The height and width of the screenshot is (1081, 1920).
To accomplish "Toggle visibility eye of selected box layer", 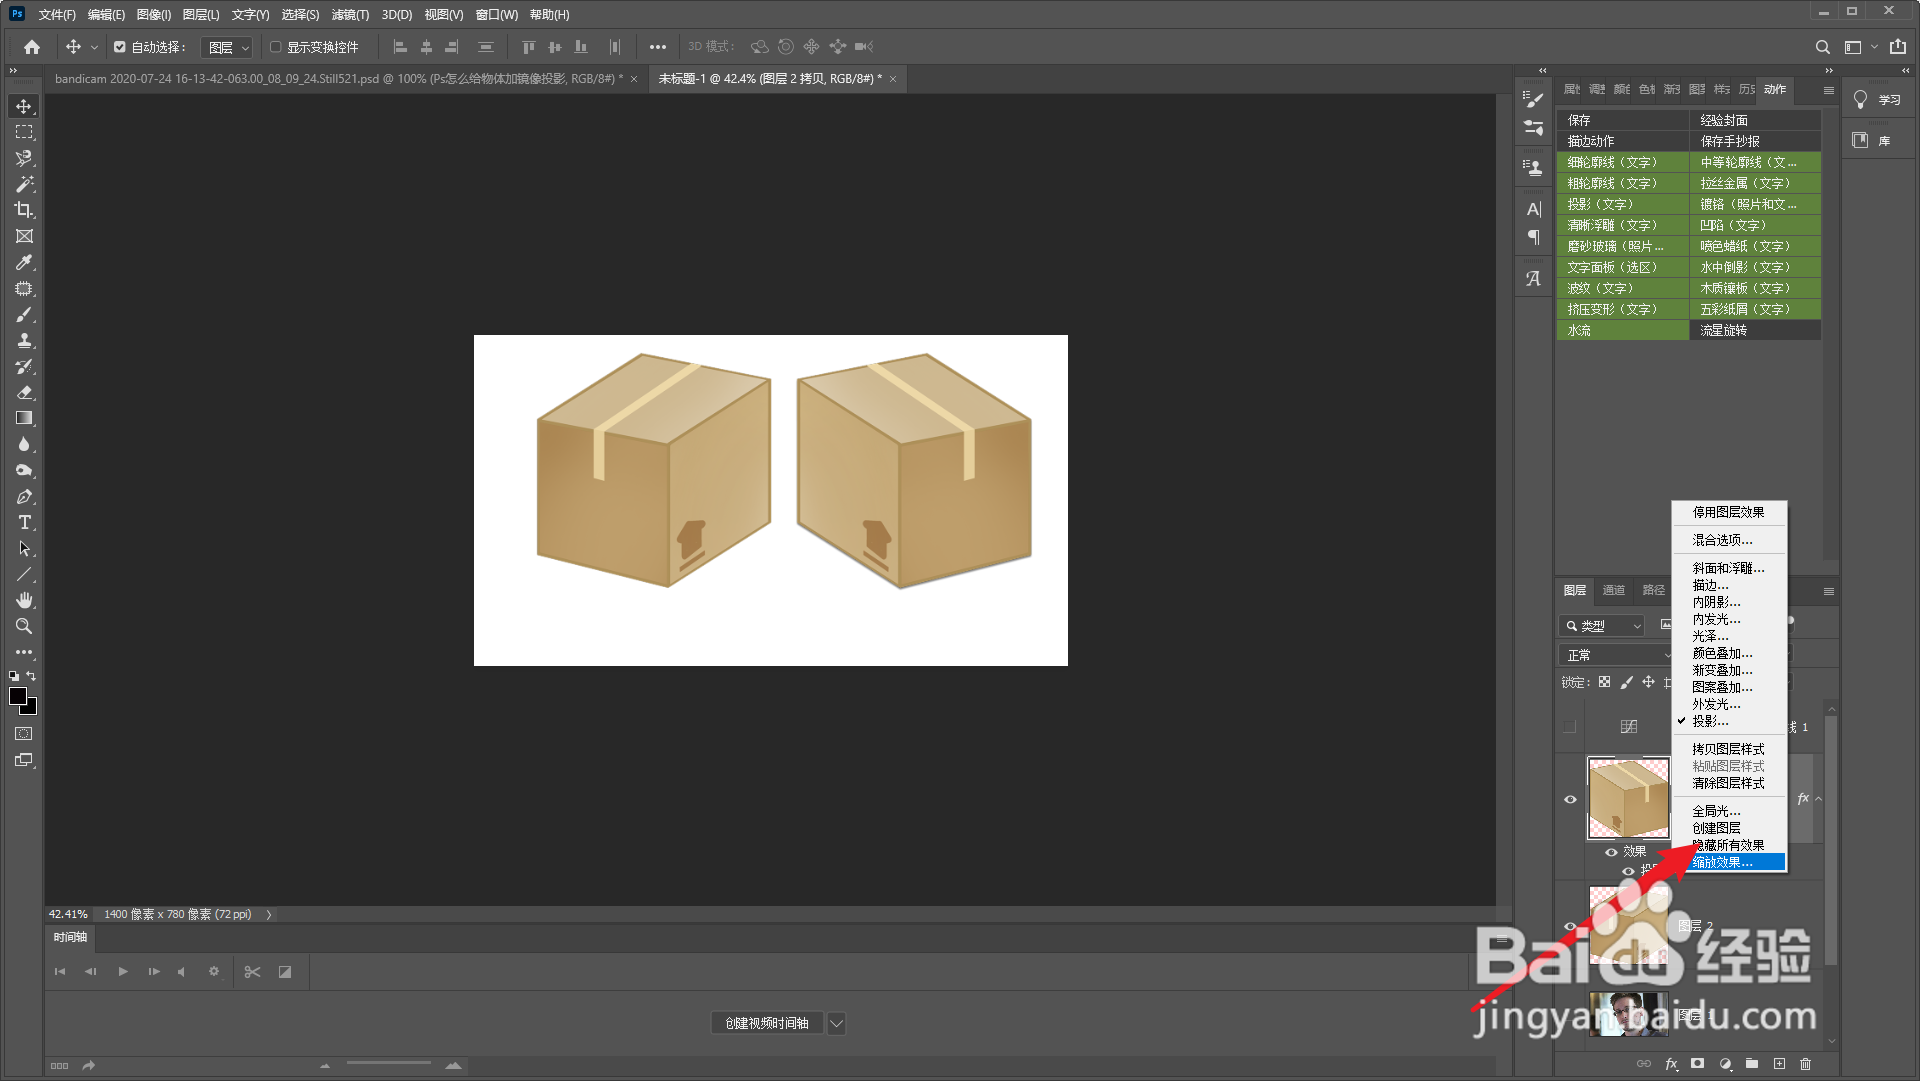I will point(1570,799).
